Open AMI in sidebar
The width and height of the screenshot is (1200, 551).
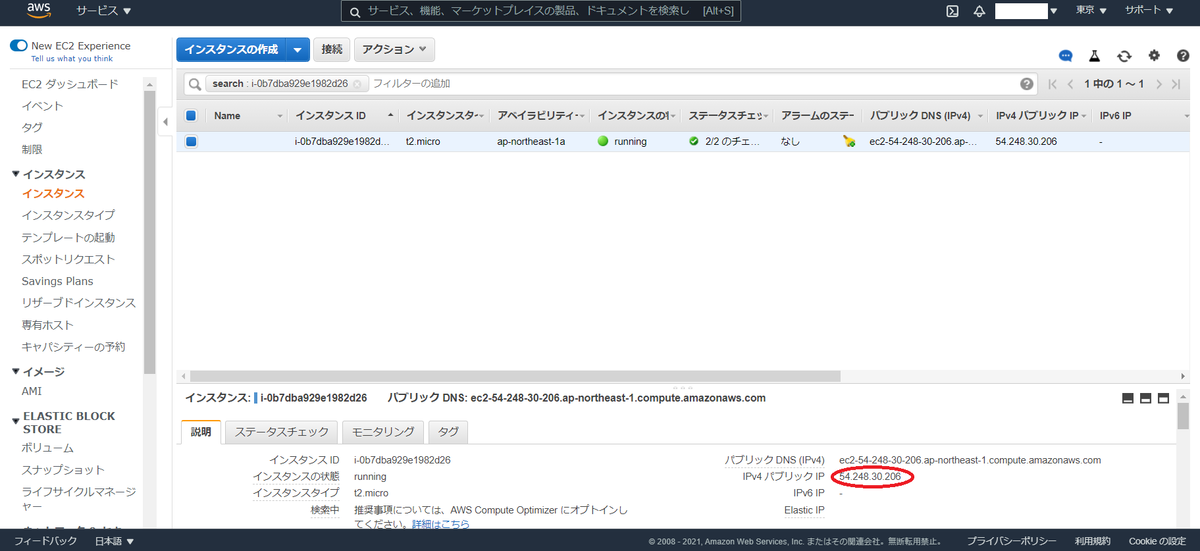pos(32,391)
